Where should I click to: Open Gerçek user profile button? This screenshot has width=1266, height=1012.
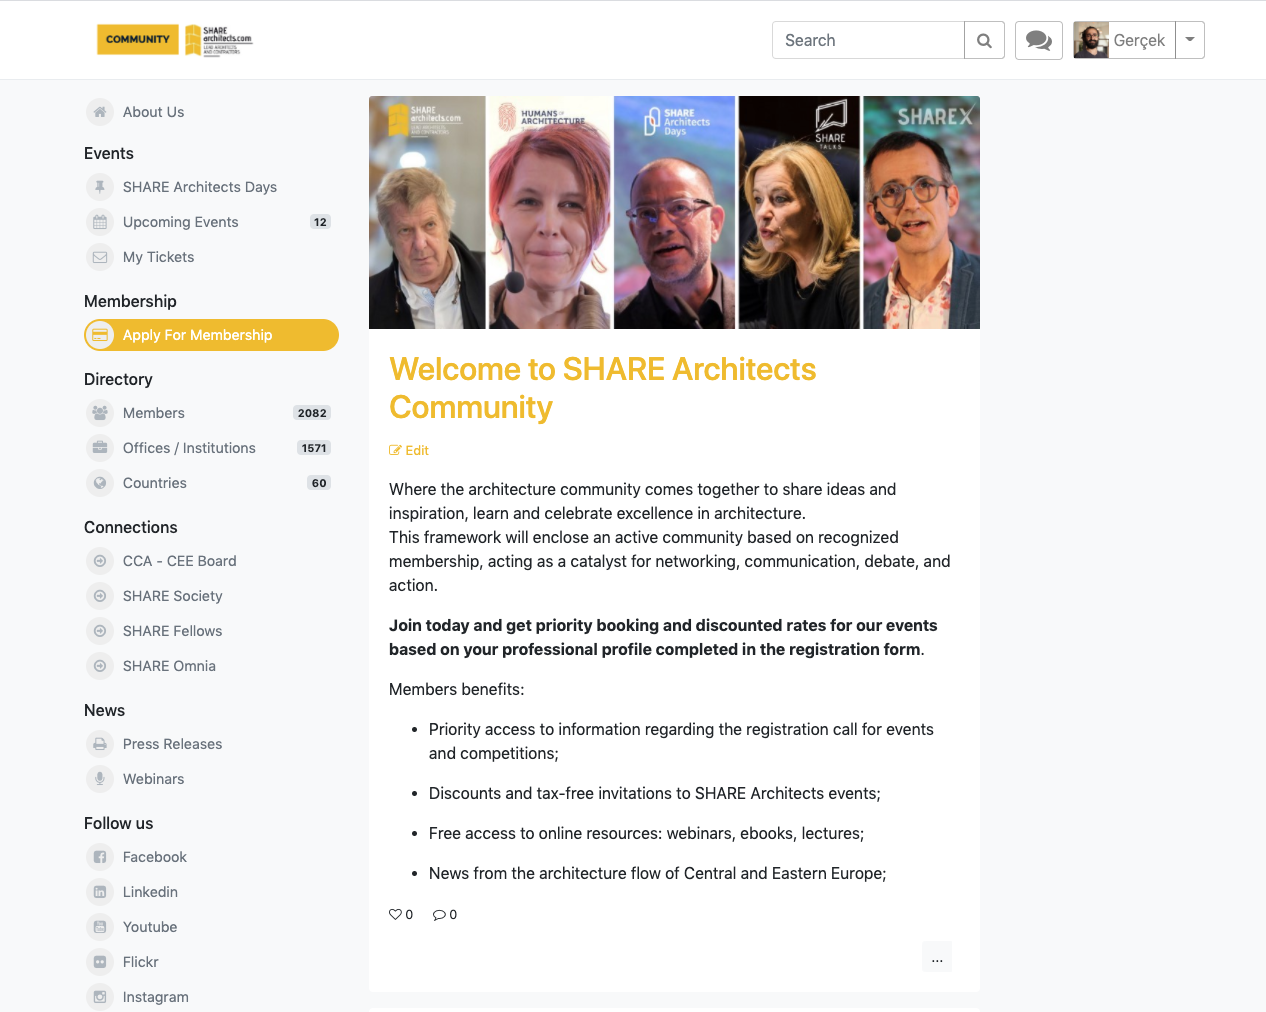point(1124,40)
